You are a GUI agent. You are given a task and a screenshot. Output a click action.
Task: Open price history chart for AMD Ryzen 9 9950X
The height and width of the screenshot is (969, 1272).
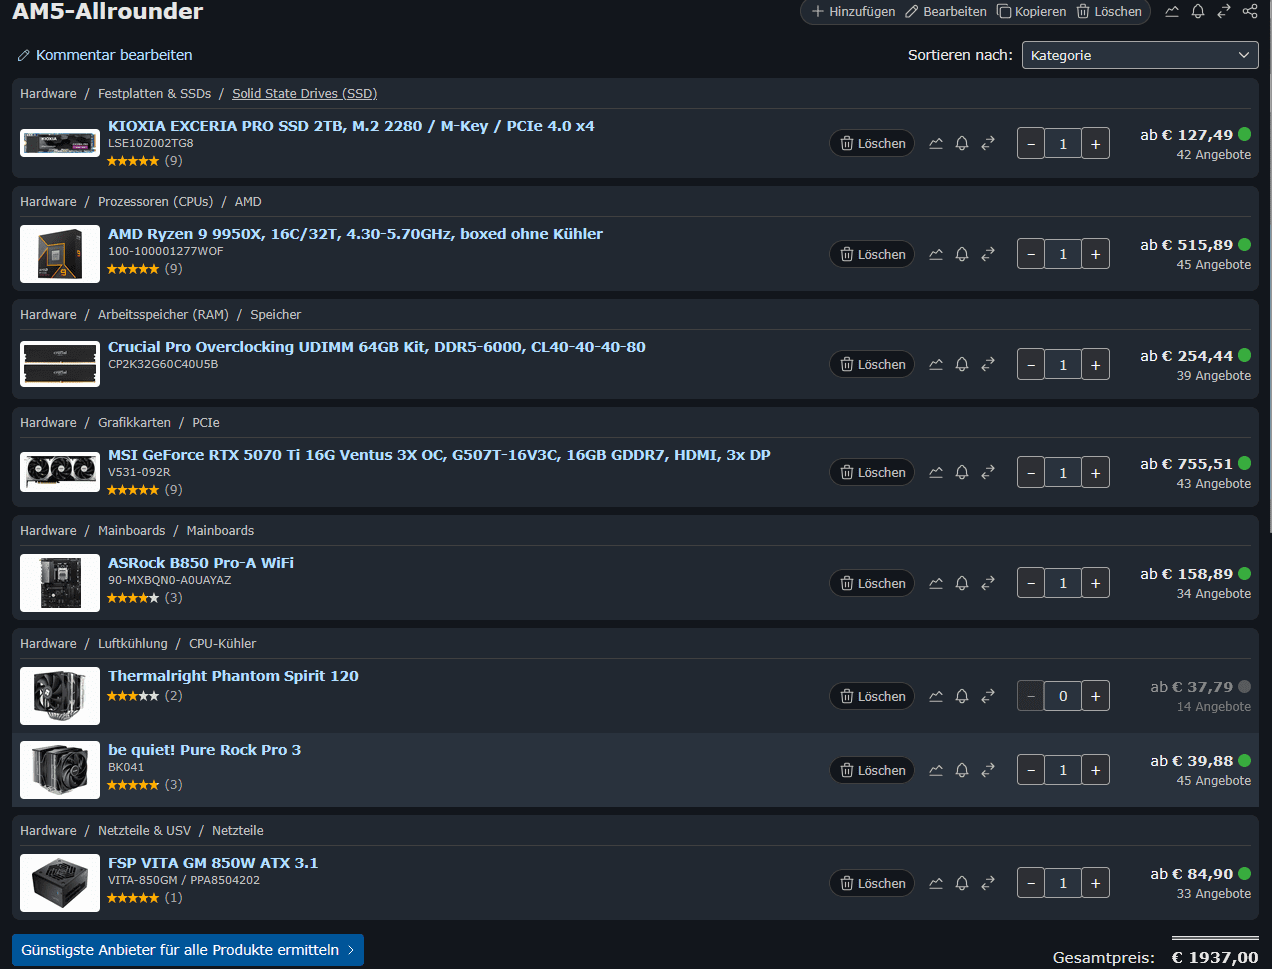coord(936,254)
